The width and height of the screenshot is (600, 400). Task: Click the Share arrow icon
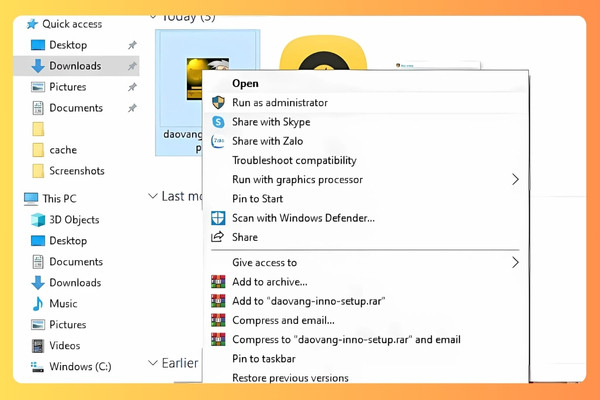click(218, 237)
